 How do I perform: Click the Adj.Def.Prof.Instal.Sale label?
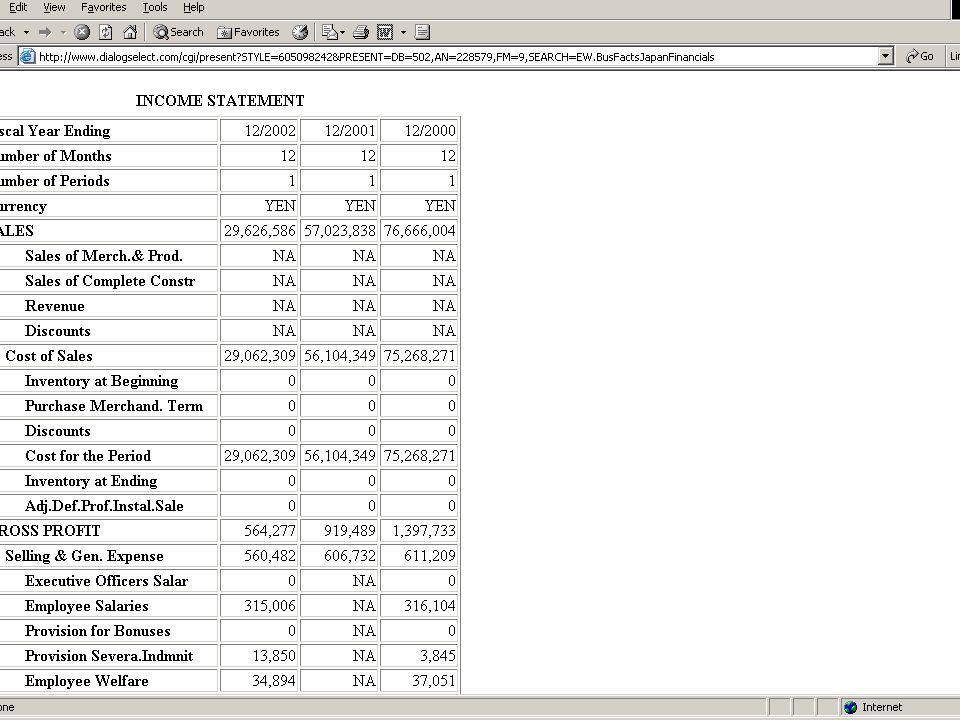click(104, 506)
